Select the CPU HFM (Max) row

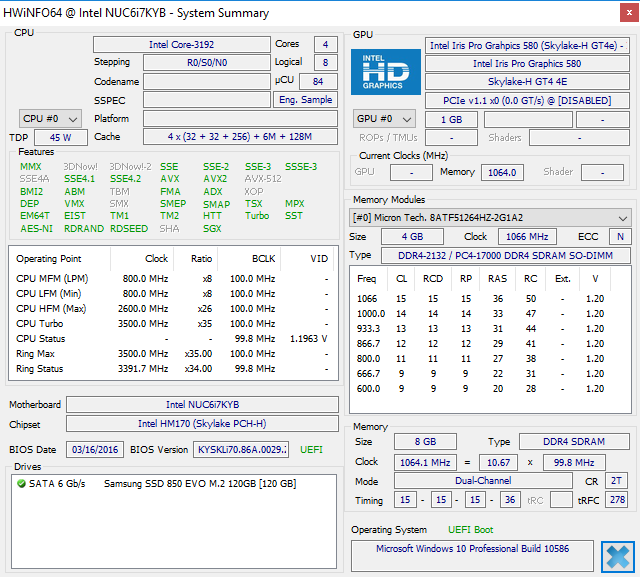[x=172, y=309]
